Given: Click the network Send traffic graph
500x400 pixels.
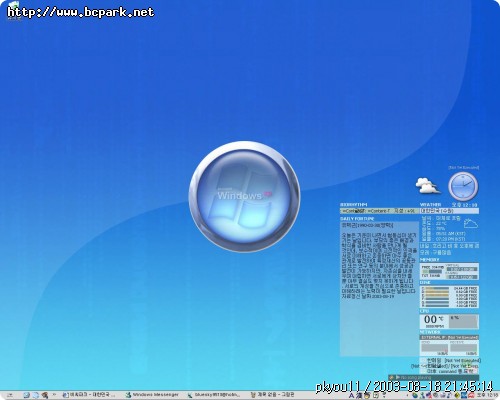Looking at the screenshot, I should (434, 348).
